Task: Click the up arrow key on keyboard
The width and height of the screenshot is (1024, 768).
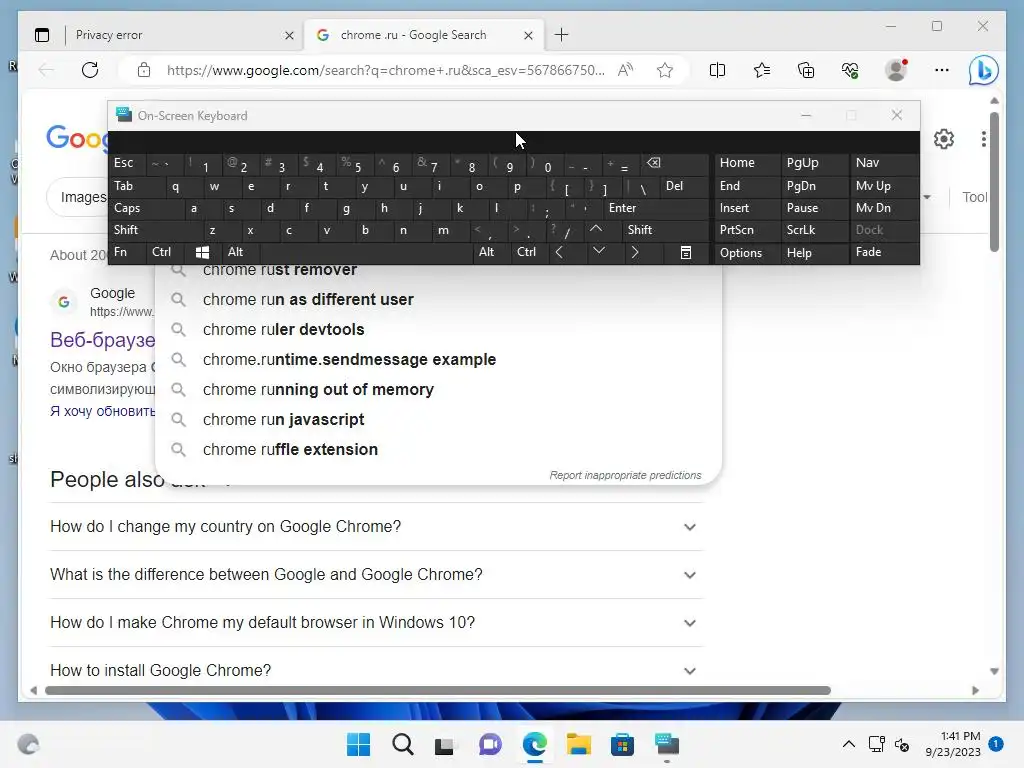Action: (596, 229)
